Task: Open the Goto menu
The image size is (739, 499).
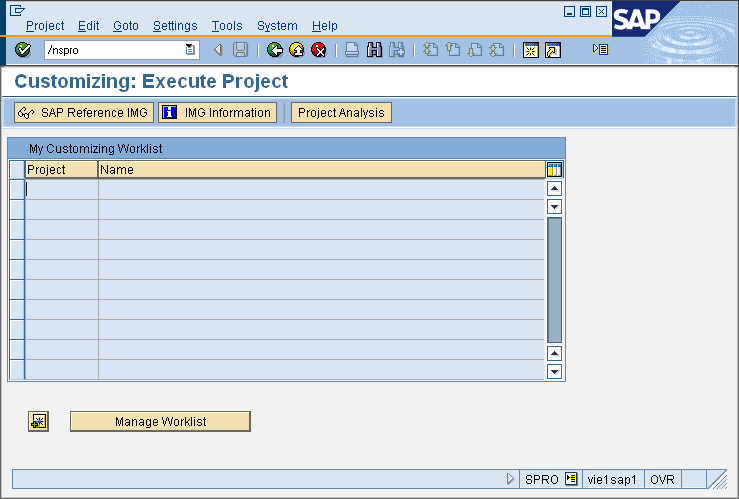Action: [x=126, y=26]
